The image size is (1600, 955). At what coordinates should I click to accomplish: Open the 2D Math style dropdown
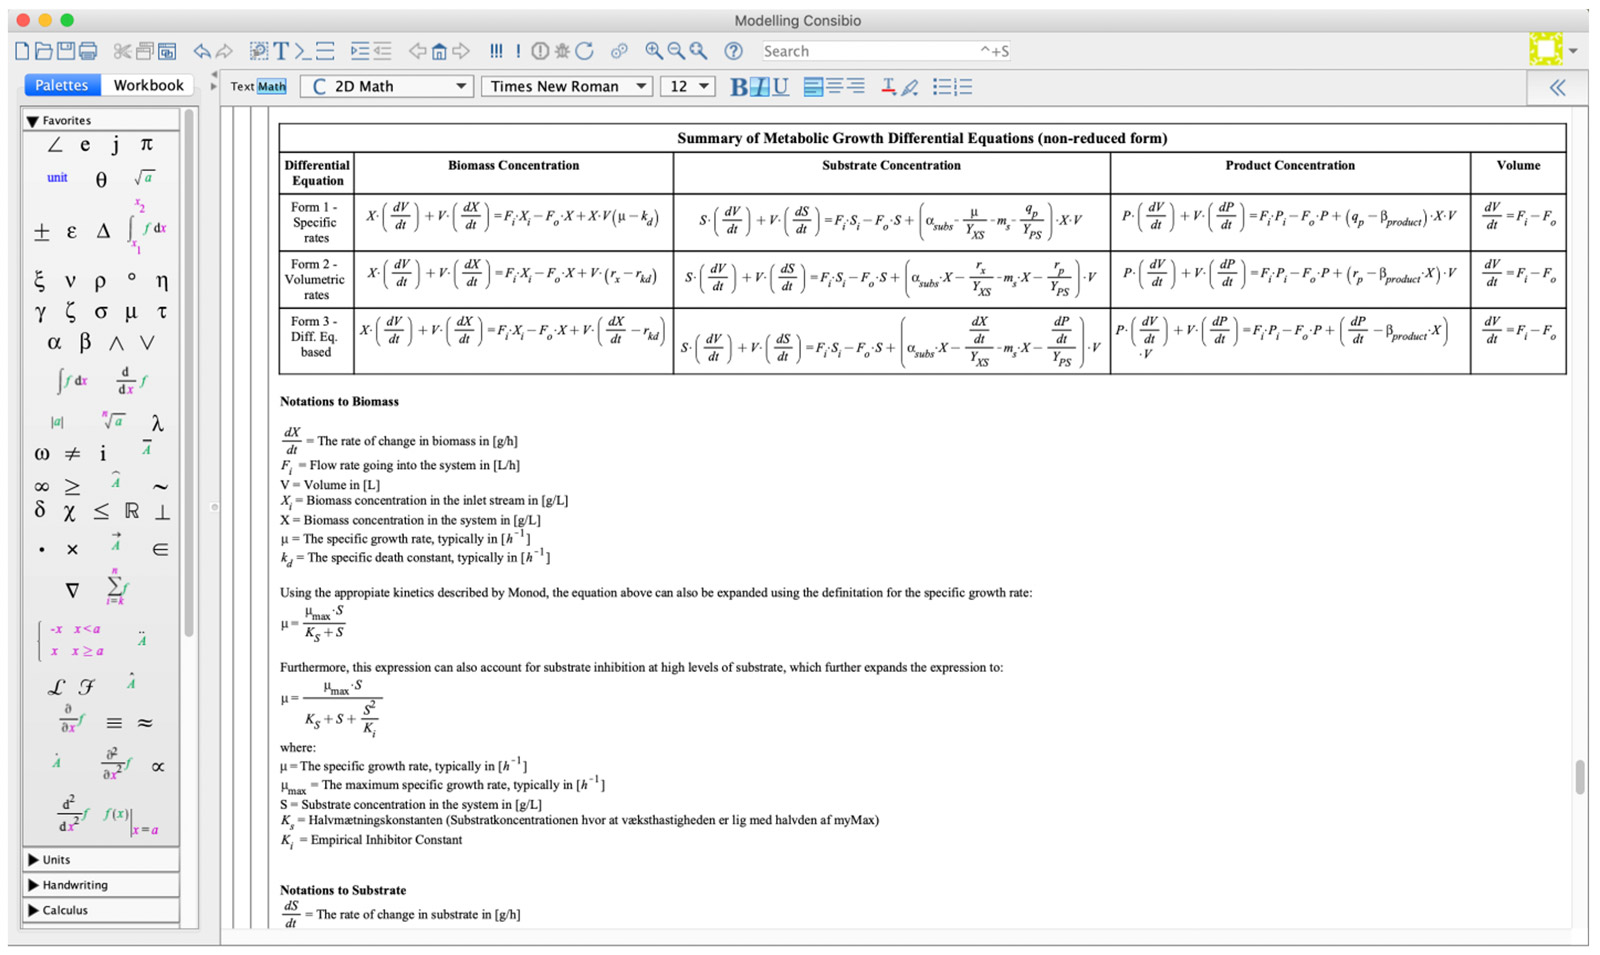click(386, 87)
